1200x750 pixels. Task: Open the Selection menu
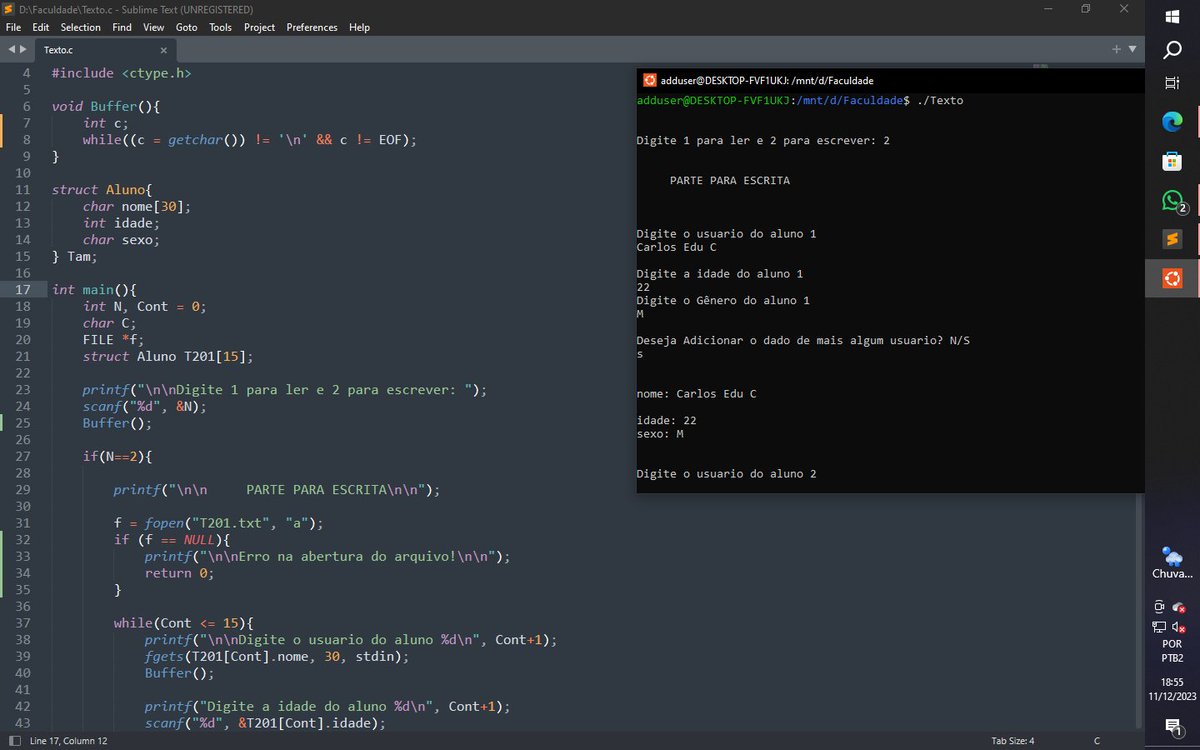pyautogui.click(x=81, y=27)
